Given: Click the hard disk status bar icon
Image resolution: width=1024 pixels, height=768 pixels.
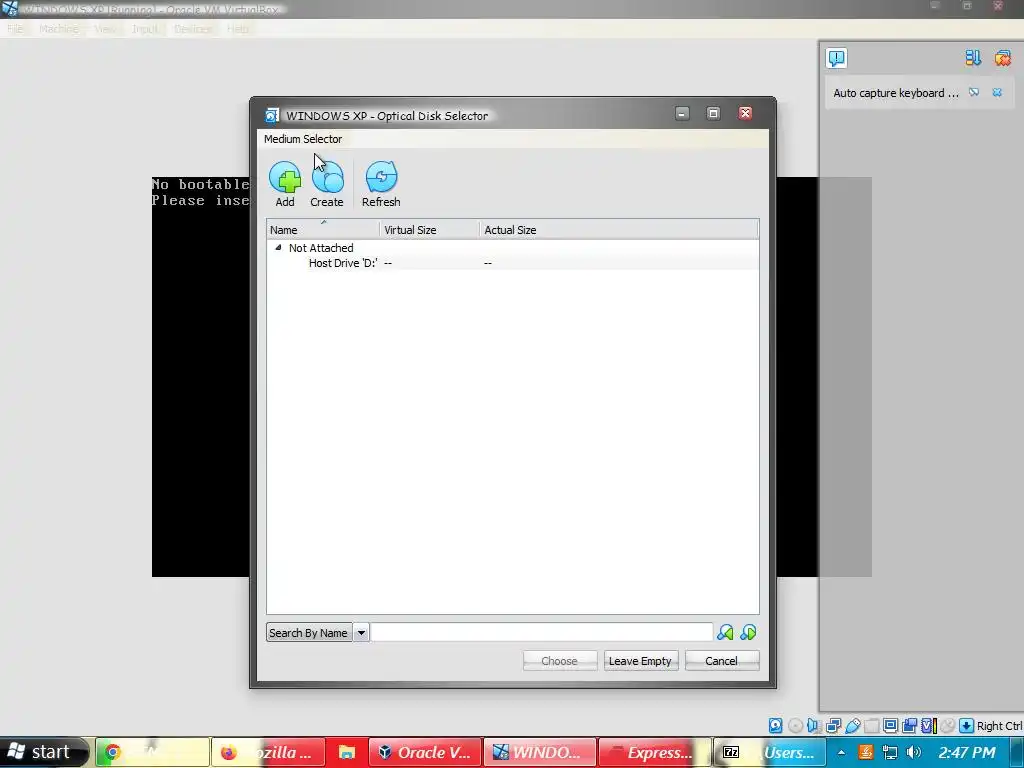Looking at the screenshot, I should pos(775,726).
